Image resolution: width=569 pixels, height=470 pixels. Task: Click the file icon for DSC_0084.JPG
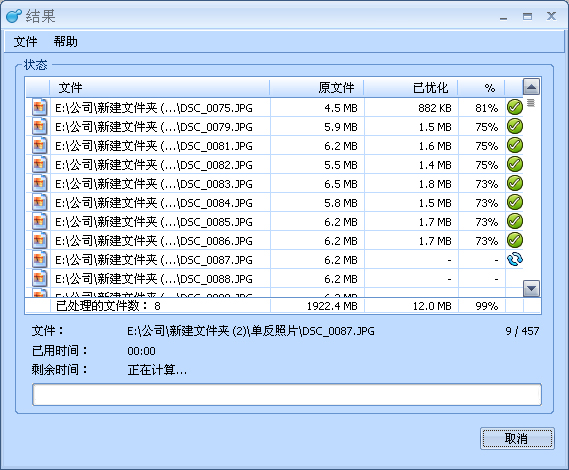40,202
